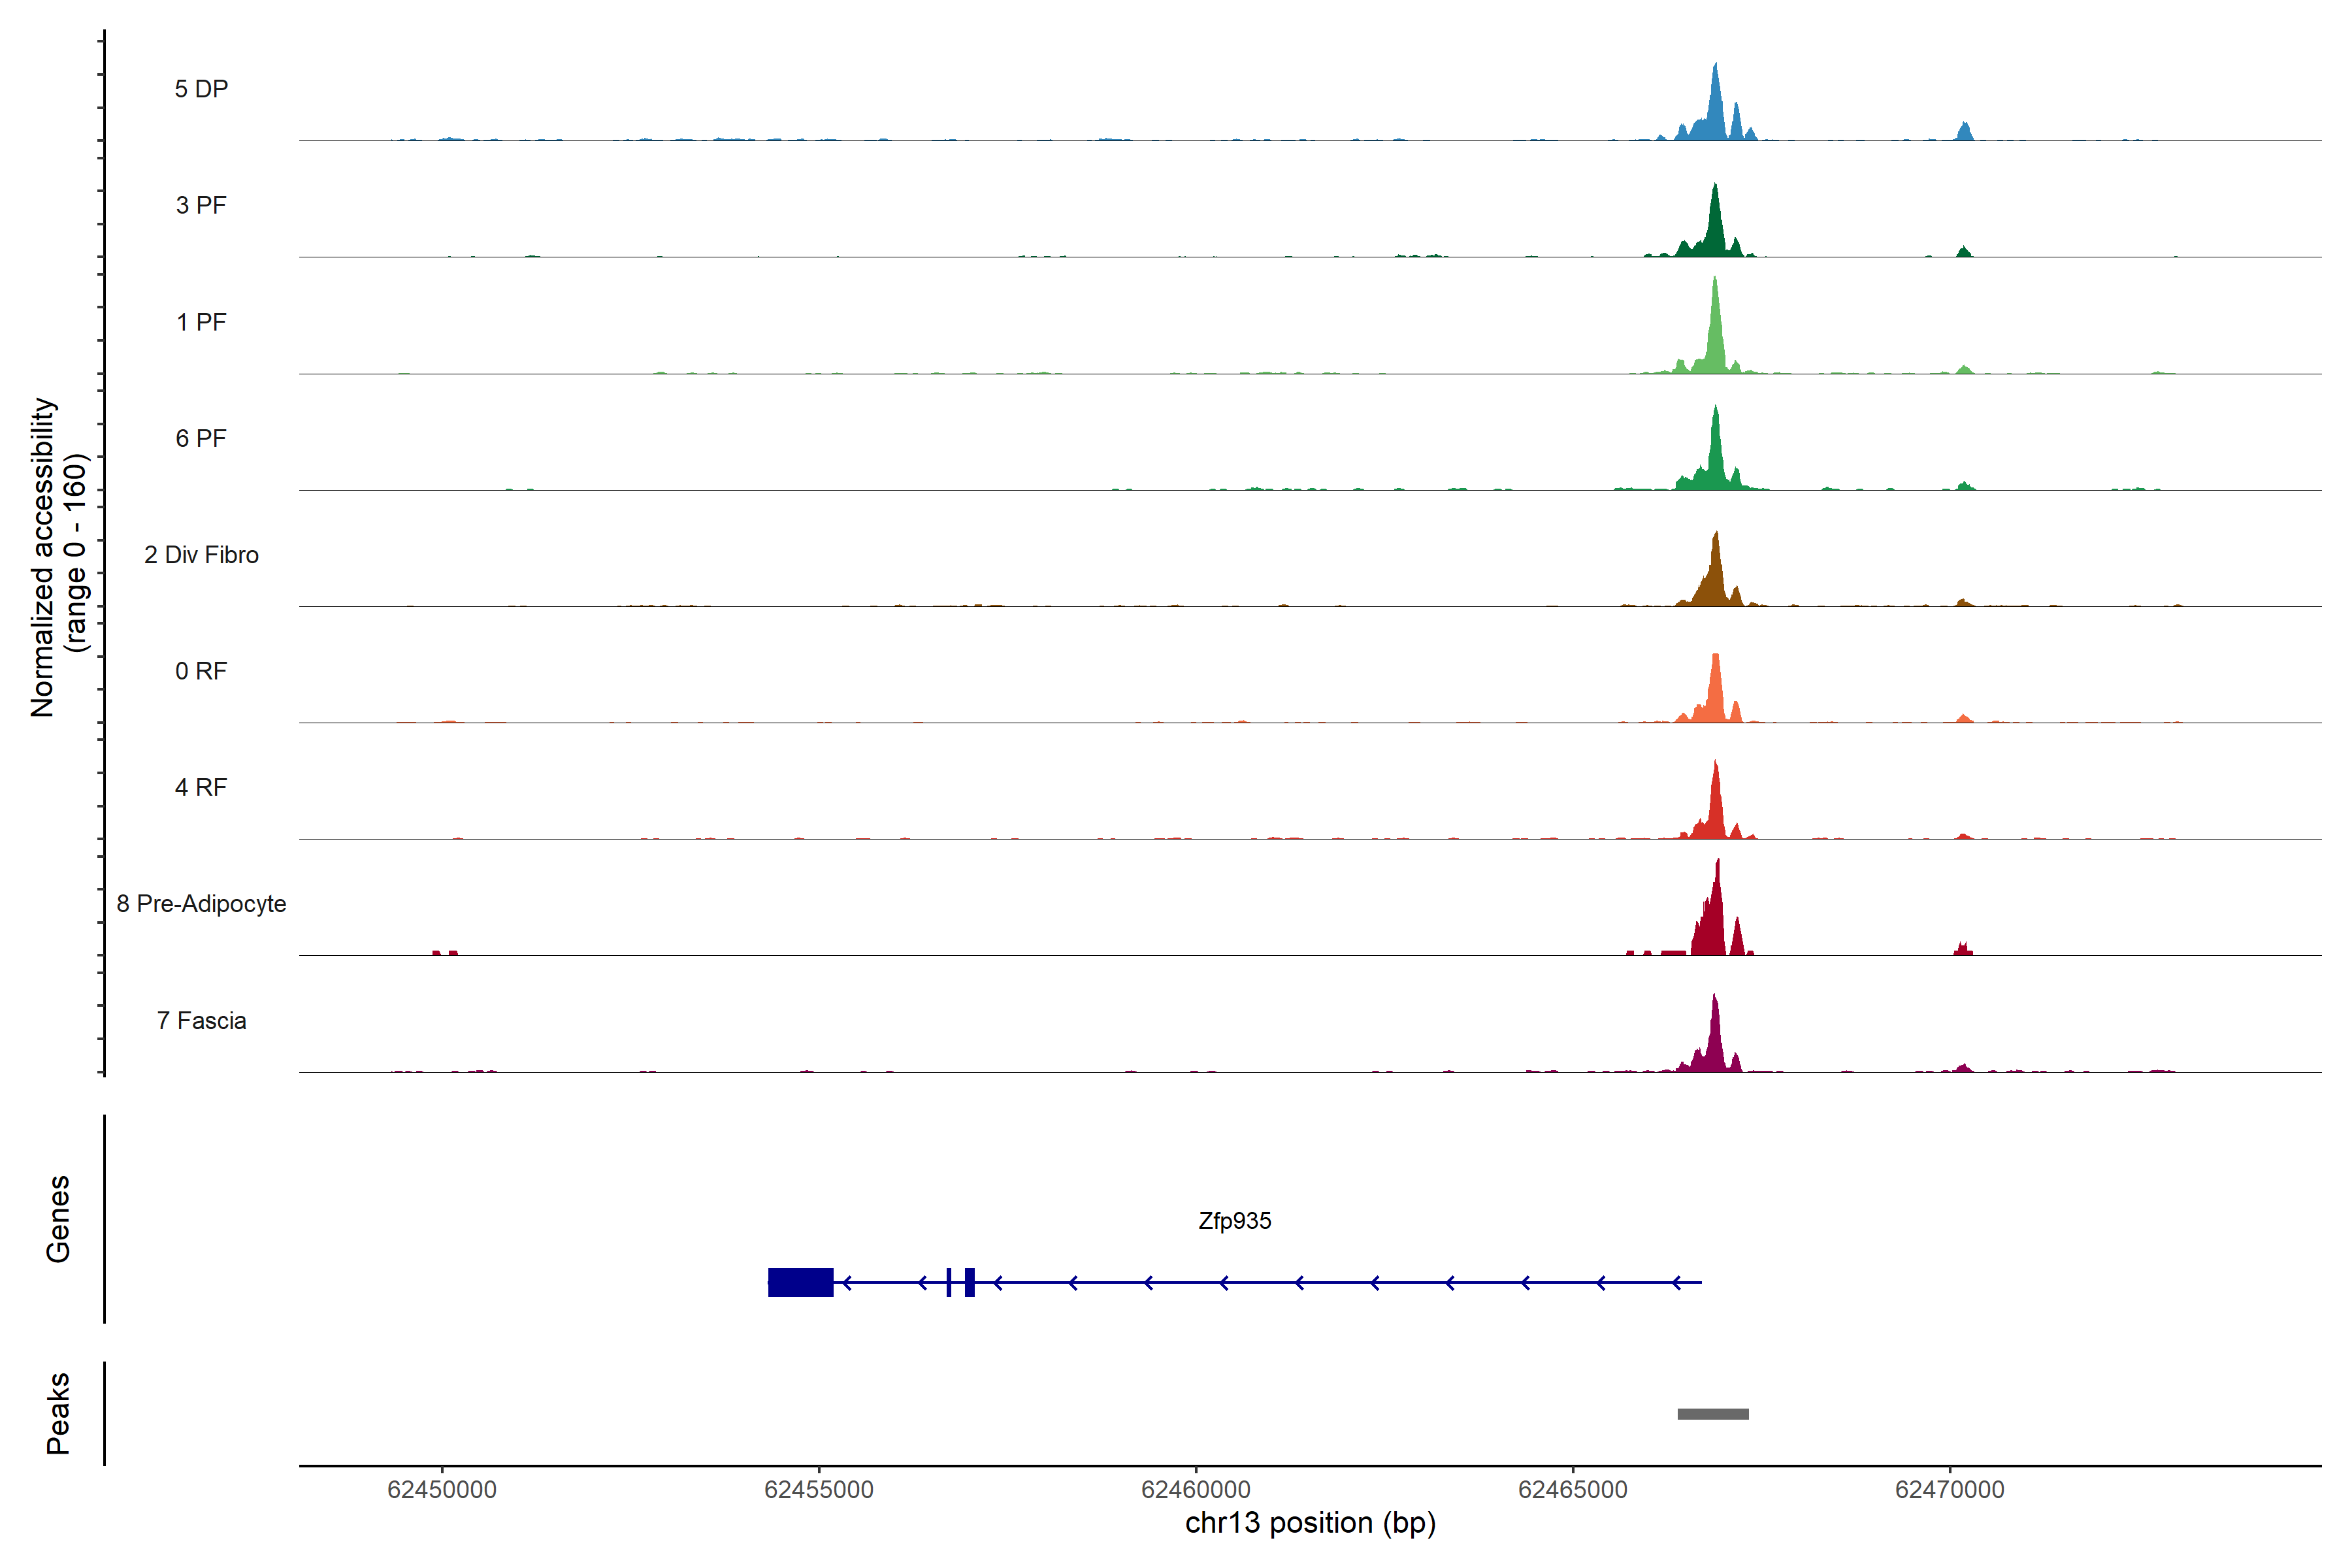This screenshot has width=2352, height=1568.
Task: Click axis tick label 62470000
Action: 1949,1490
